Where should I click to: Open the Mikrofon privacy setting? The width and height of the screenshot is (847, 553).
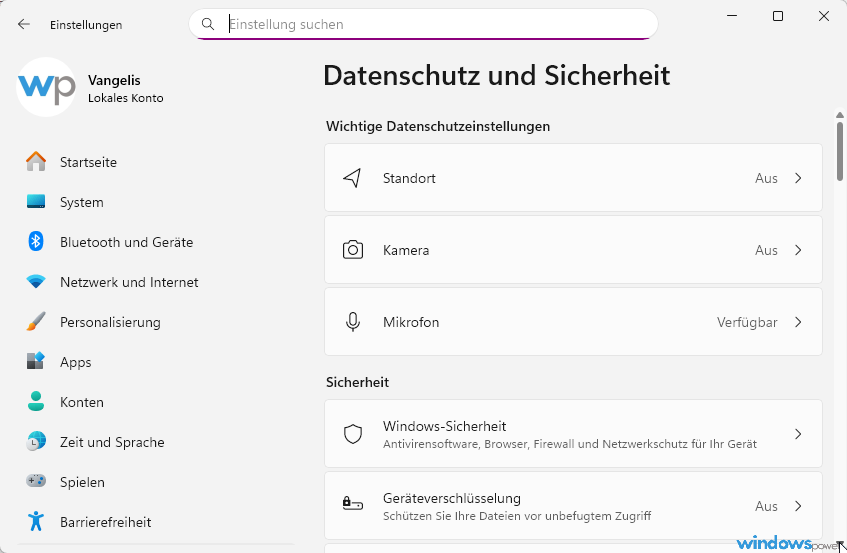tap(573, 322)
